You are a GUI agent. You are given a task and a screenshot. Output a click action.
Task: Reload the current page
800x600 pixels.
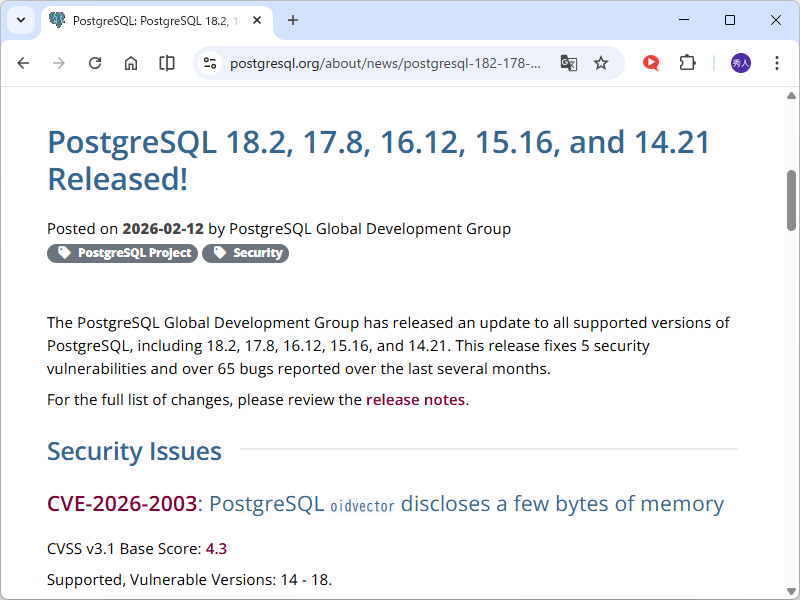(94, 62)
